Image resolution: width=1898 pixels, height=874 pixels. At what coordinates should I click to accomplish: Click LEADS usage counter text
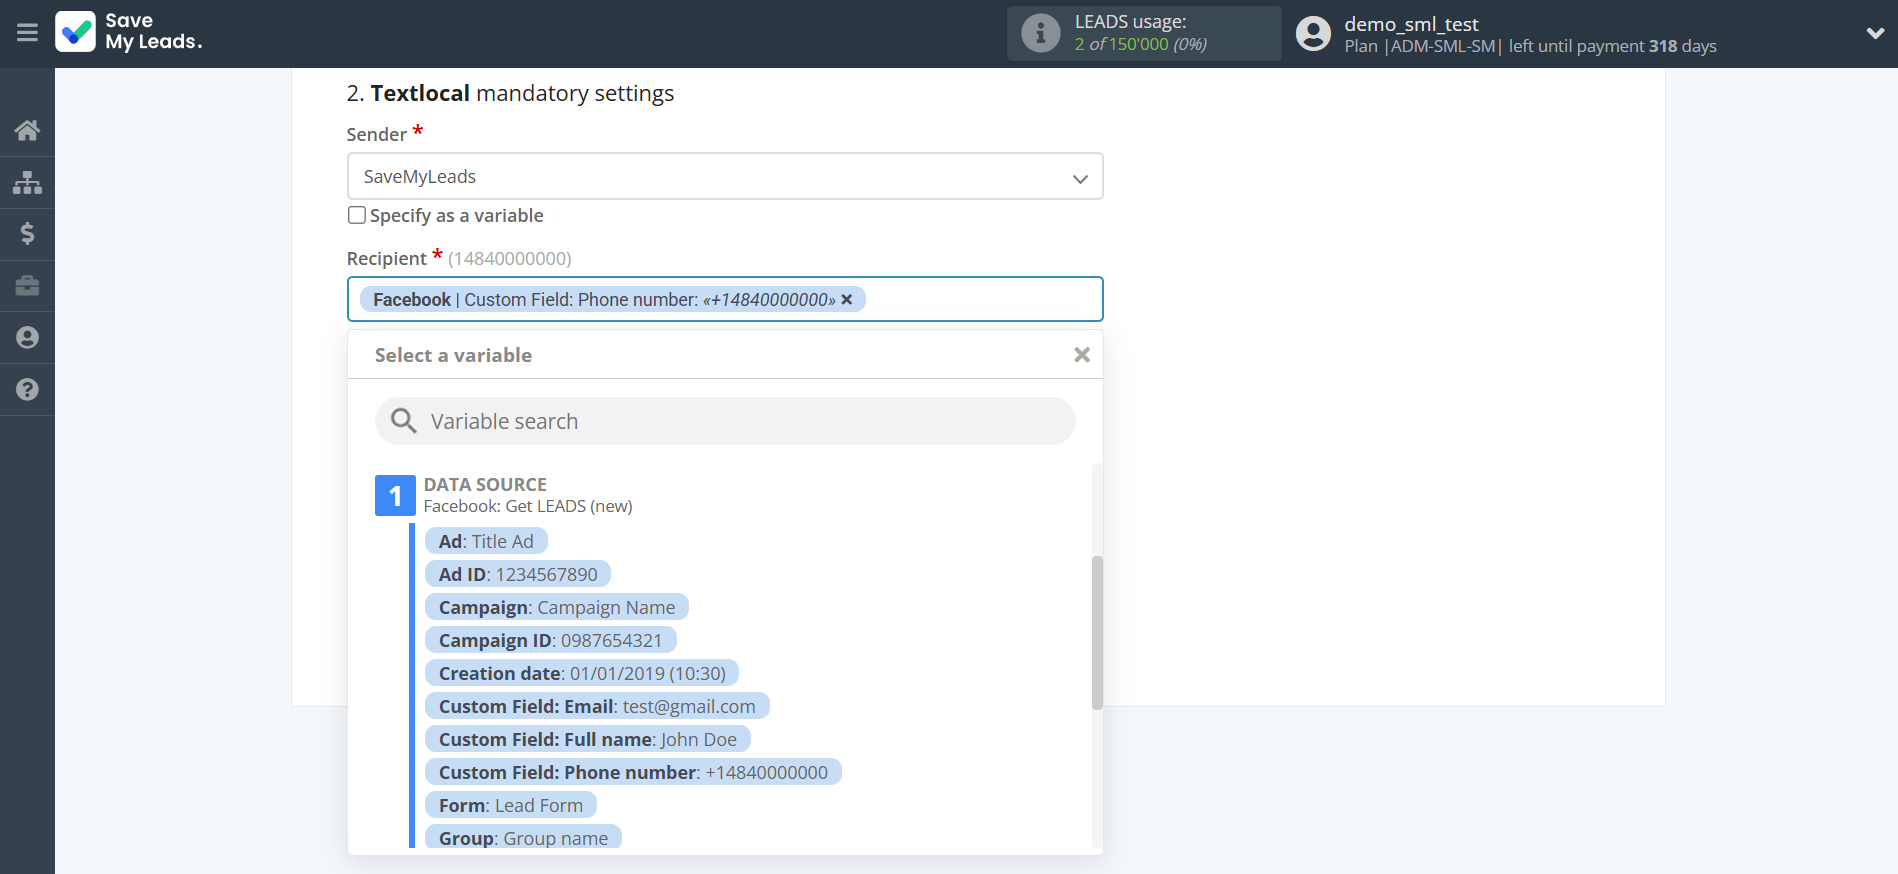(1141, 44)
